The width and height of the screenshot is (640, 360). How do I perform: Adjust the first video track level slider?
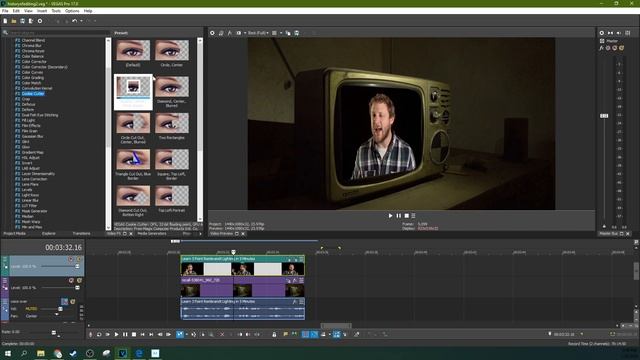(x=77, y=266)
